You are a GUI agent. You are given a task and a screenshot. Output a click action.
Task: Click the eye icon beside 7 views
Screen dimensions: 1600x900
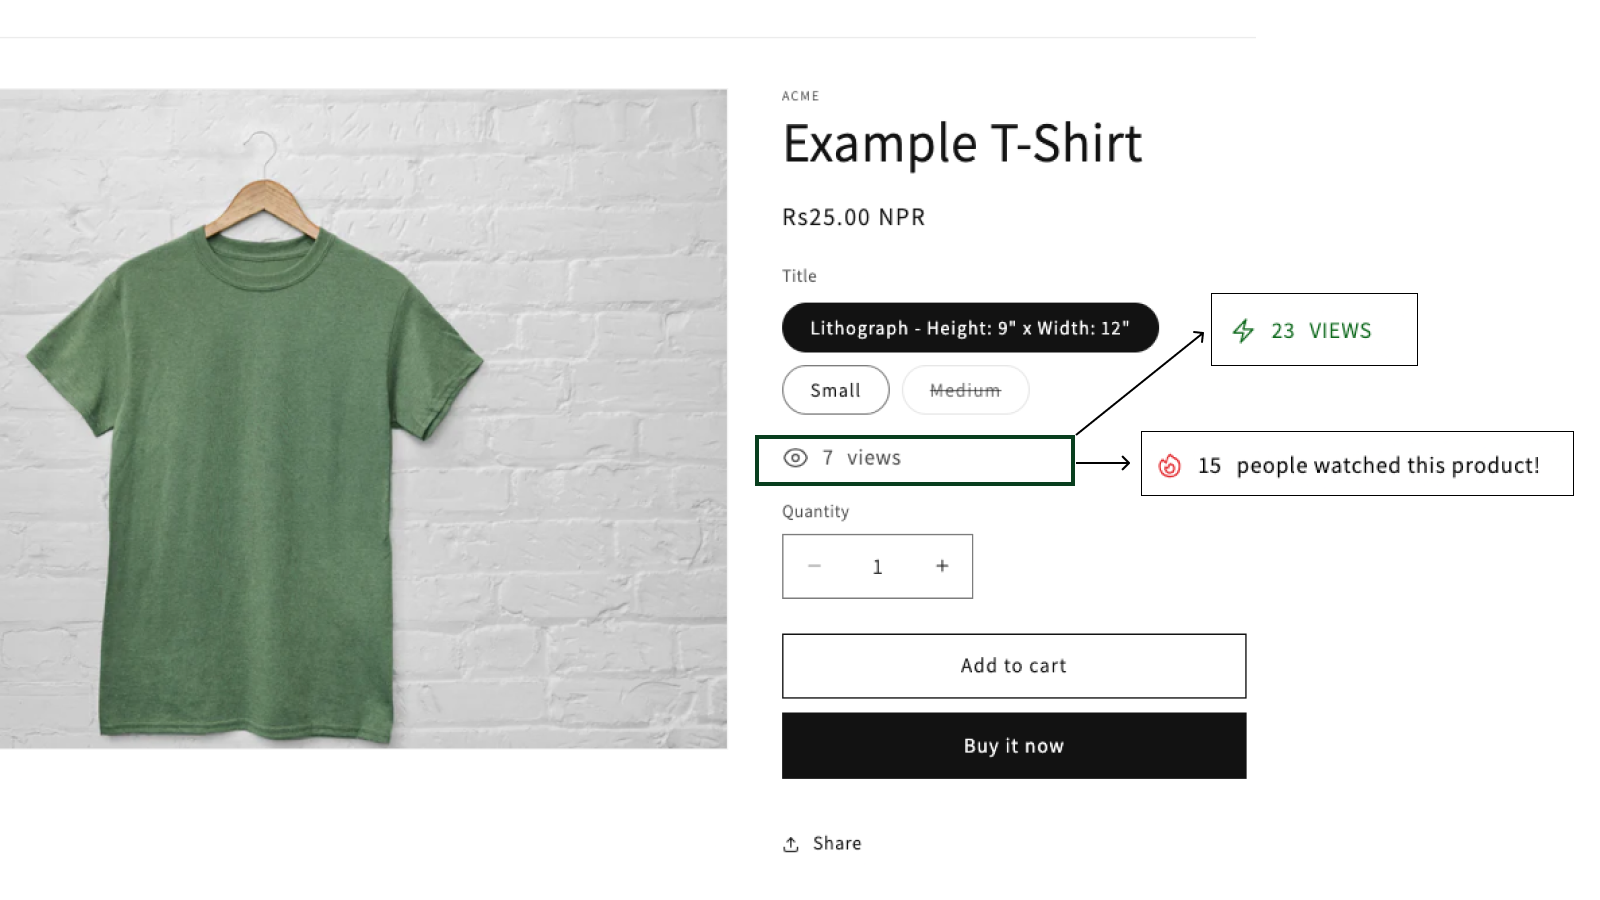pos(795,458)
